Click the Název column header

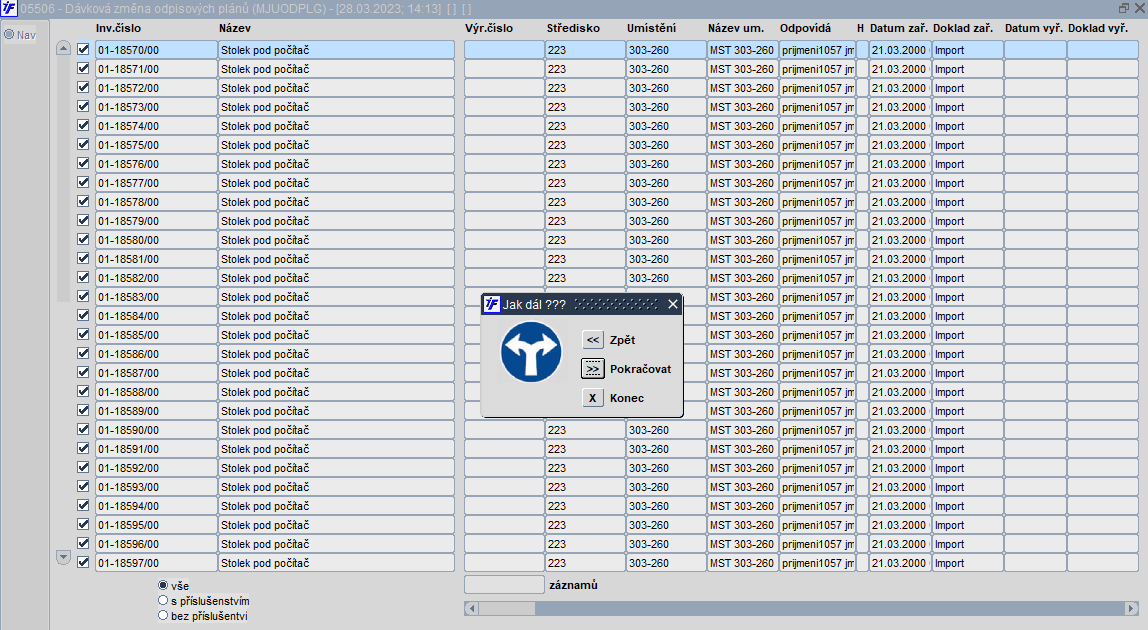[235, 28]
